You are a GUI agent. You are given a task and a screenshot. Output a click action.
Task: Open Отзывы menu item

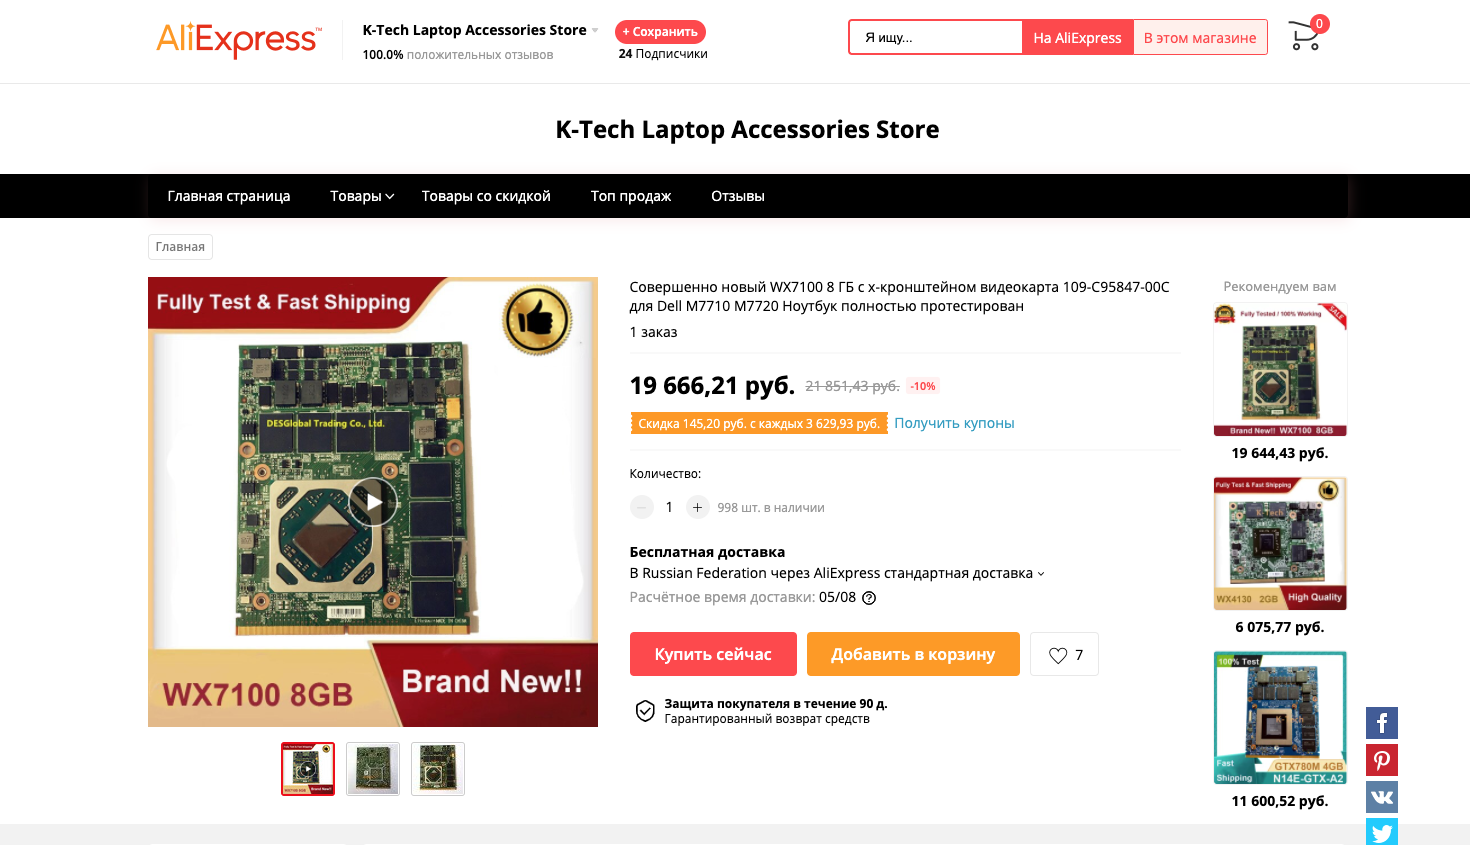click(738, 196)
